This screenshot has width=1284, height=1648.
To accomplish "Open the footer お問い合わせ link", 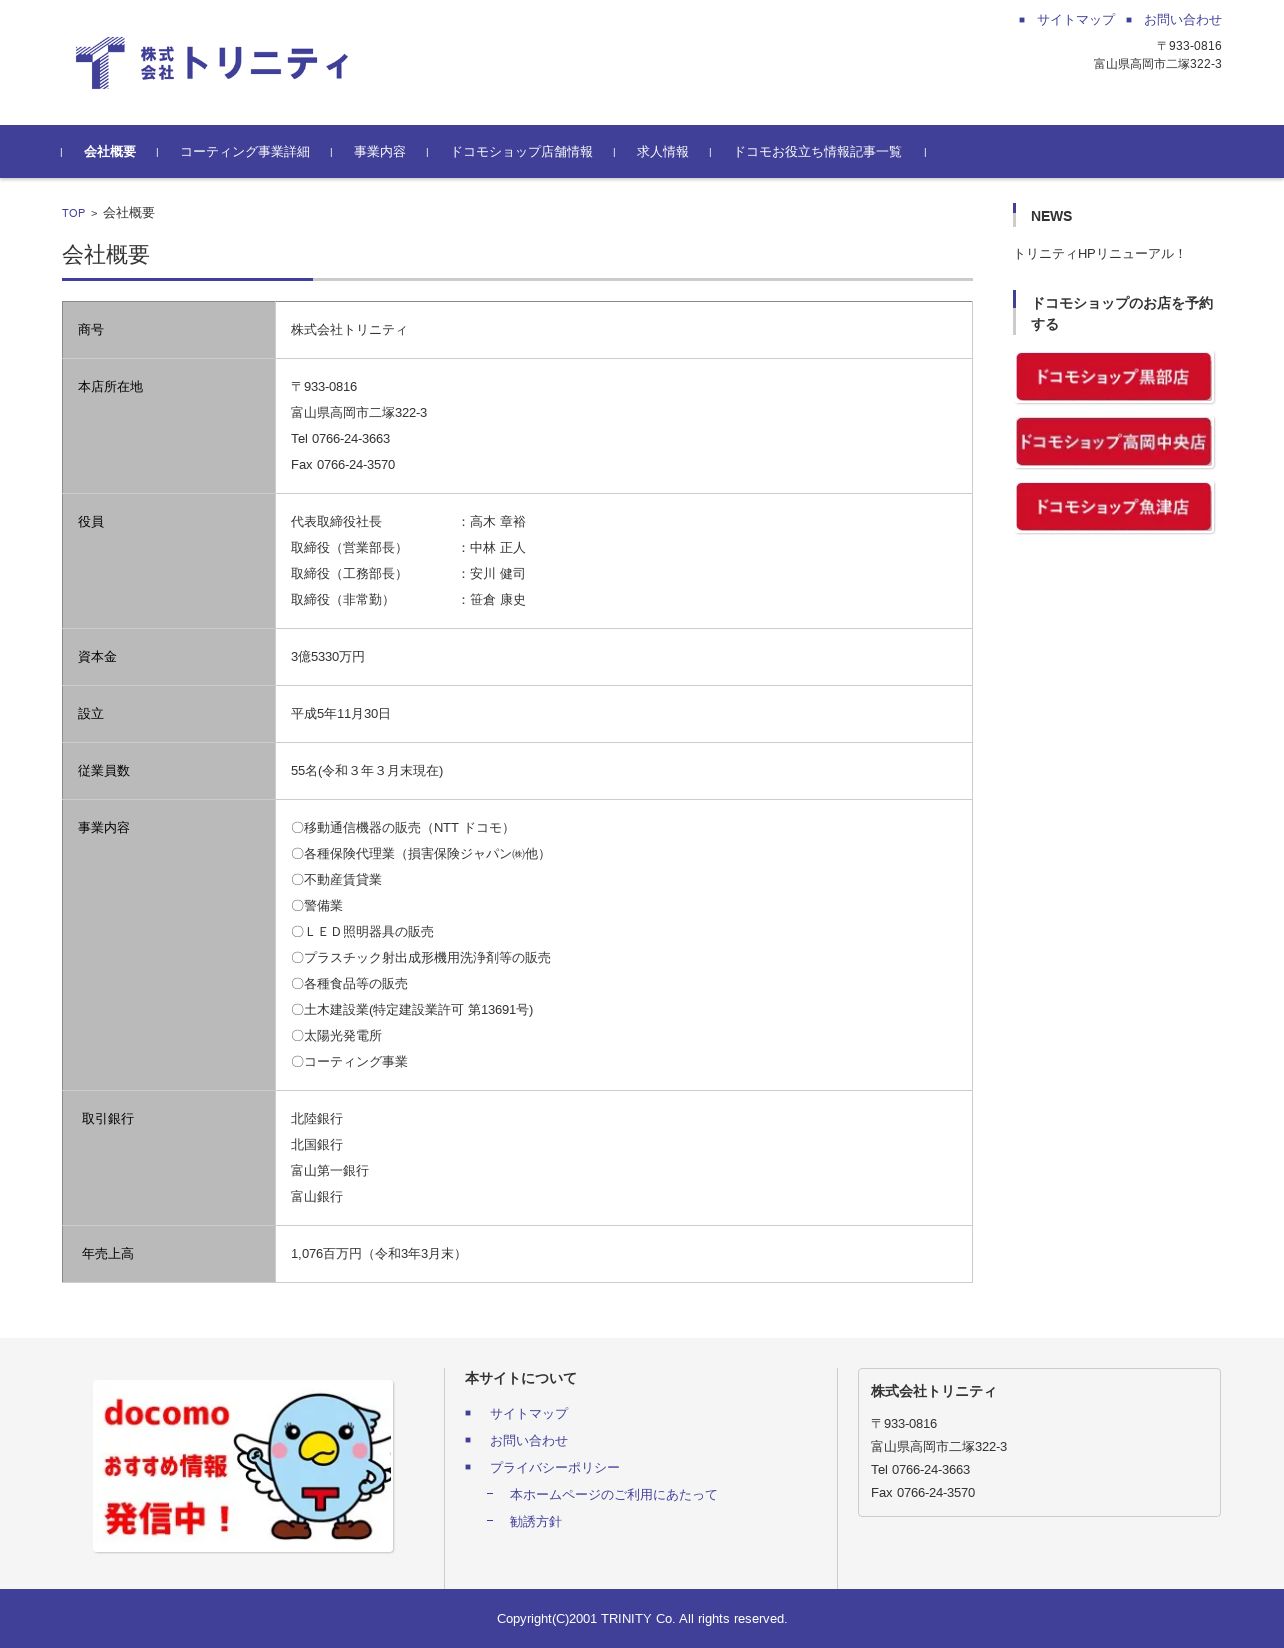I will pos(529,1441).
